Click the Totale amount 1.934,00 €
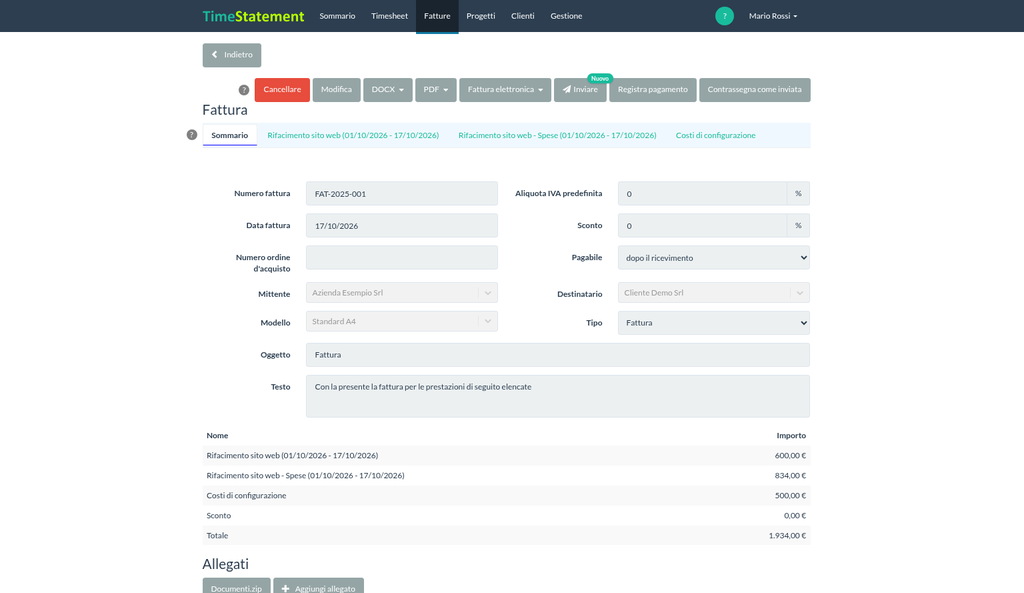1024x593 pixels. (x=787, y=536)
